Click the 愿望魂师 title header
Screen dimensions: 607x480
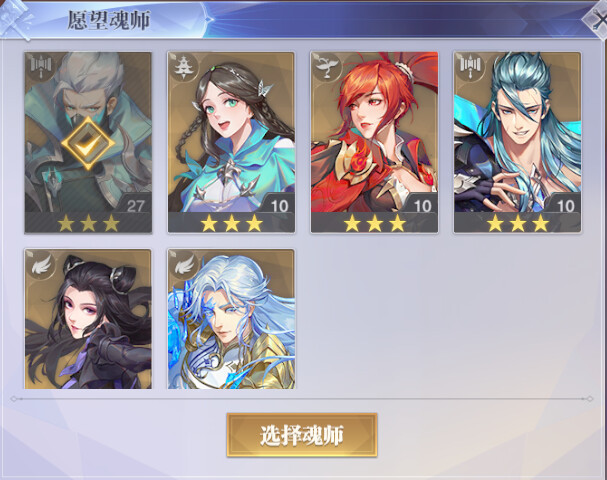click(x=109, y=20)
